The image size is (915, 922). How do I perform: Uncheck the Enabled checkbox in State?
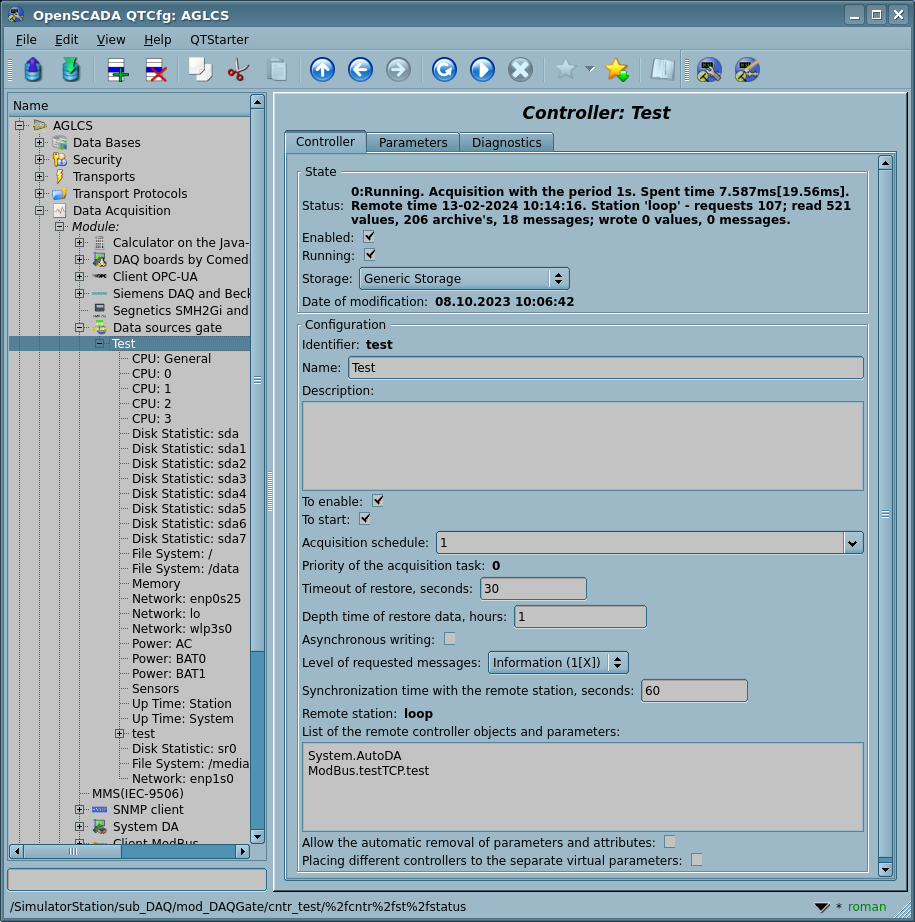coord(369,237)
